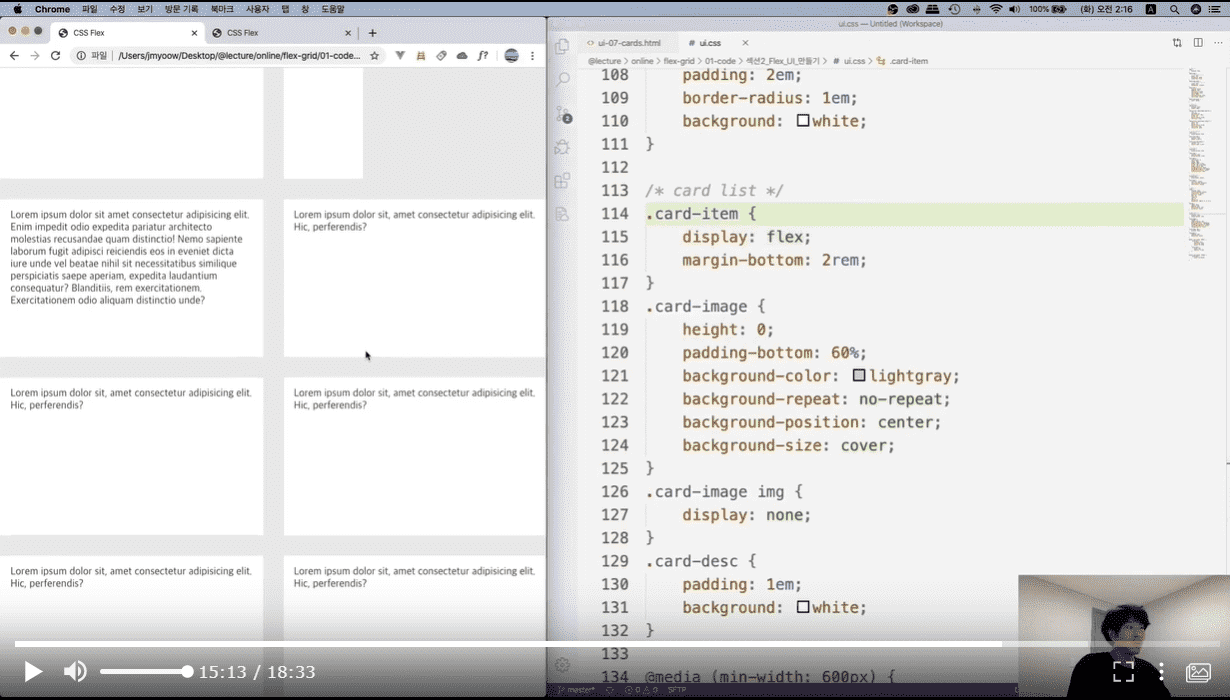Switch to the second CSS Flex Chrome tab

tap(280, 33)
